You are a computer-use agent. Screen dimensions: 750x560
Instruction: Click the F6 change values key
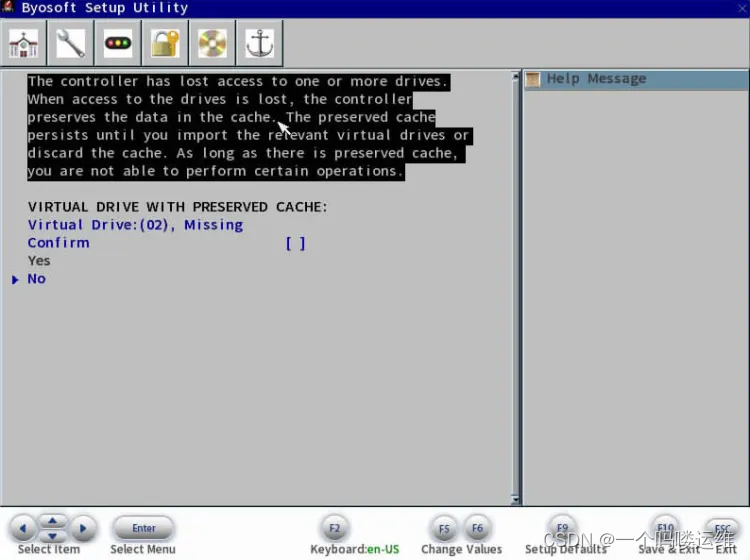click(477, 528)
